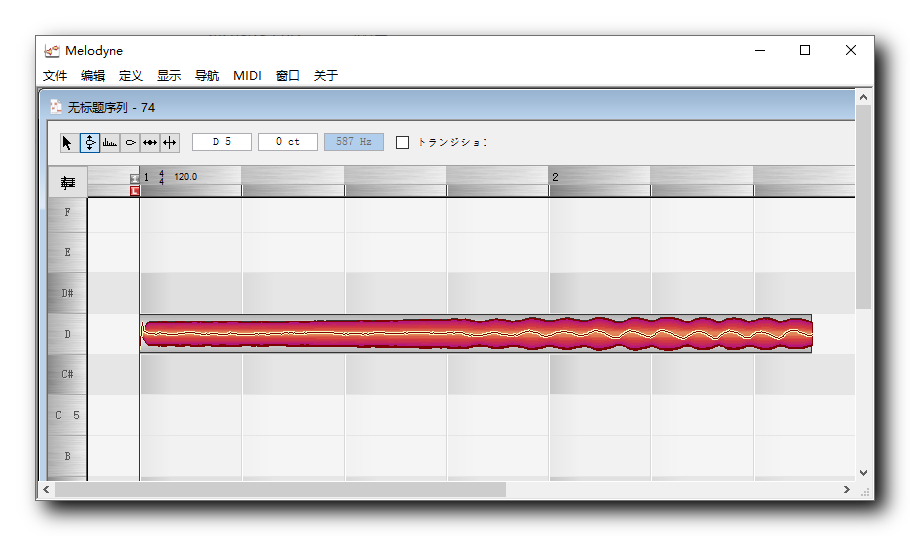Select the pitch editing tool

(x=90, y=143)
